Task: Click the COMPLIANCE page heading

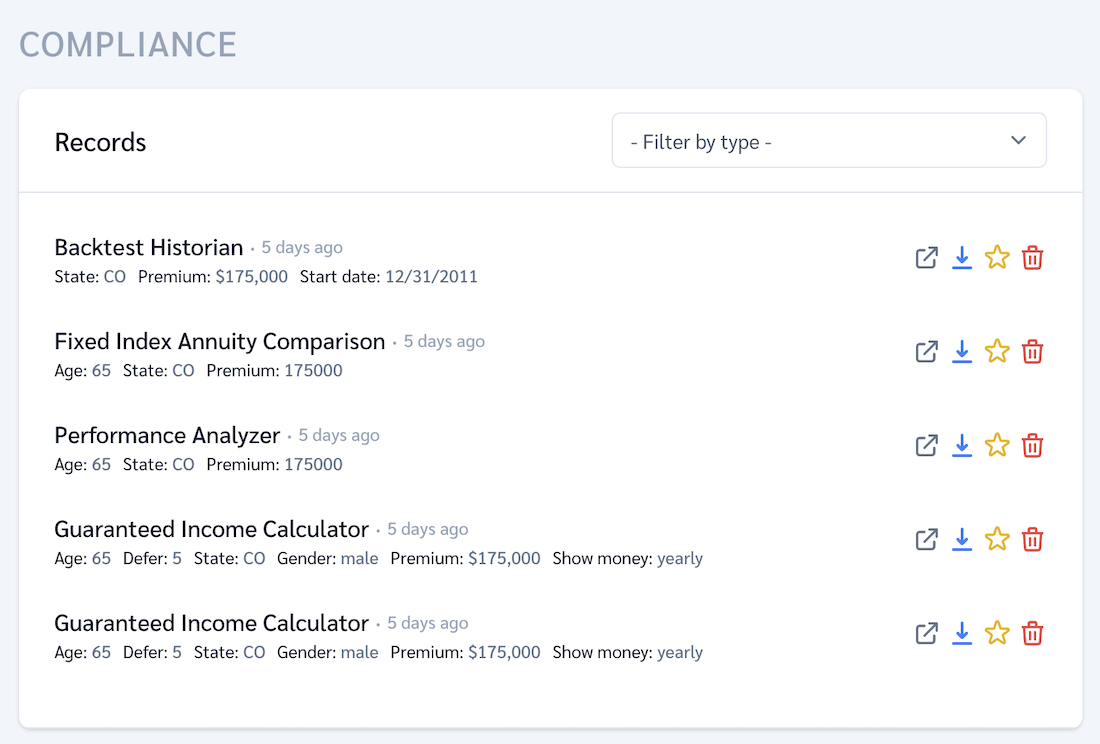Action: tap(127, 44)
